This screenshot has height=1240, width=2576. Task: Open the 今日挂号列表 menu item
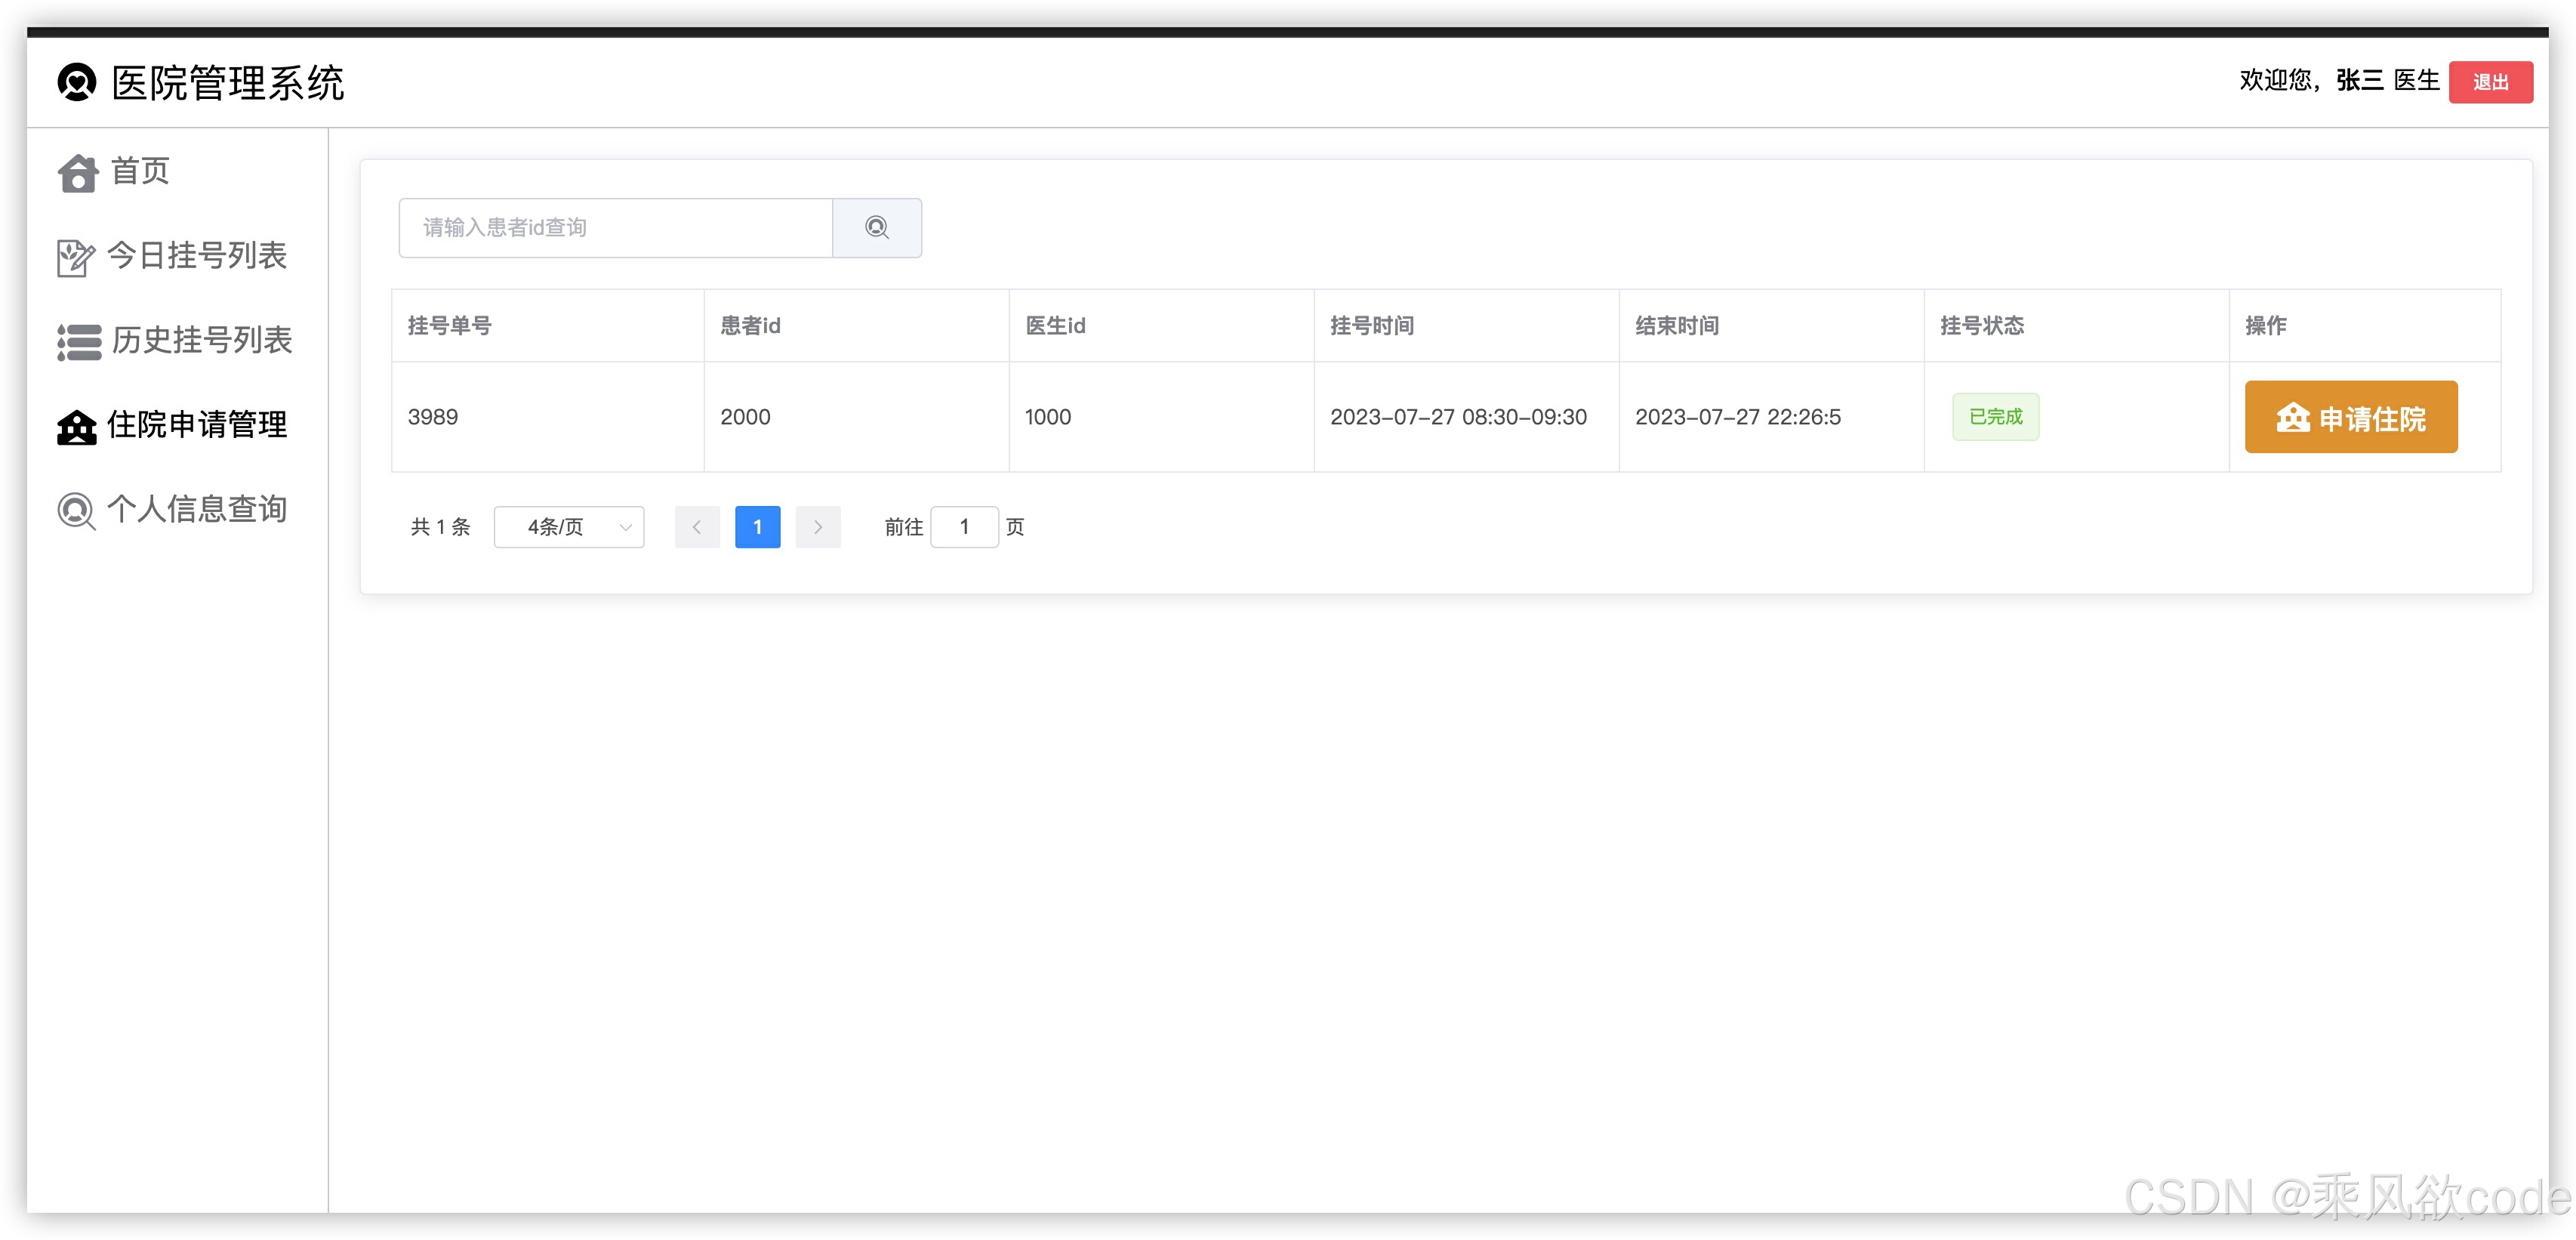click(197, 256)
